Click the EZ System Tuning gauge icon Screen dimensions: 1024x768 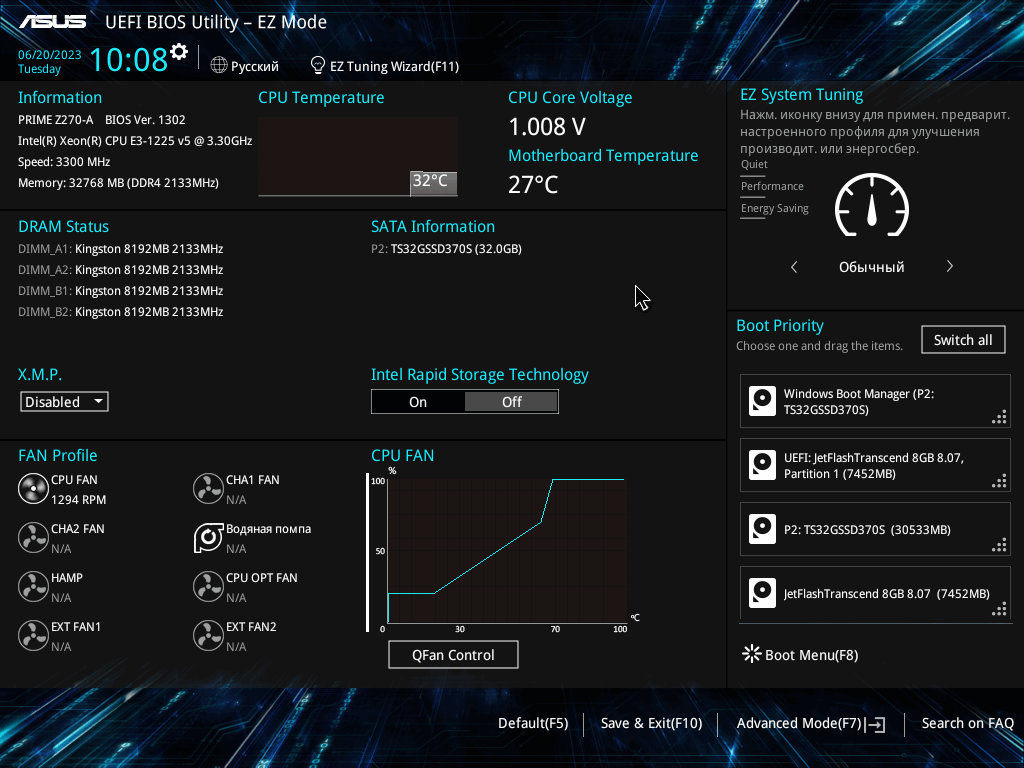(x=872, y=205)
